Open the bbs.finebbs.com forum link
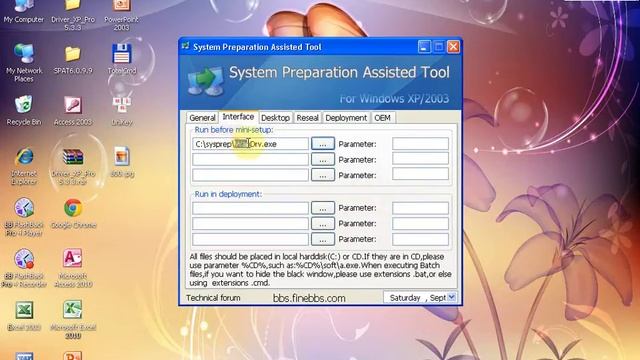The height and width of the screenshot is (360, 640). tap(309, 298)
